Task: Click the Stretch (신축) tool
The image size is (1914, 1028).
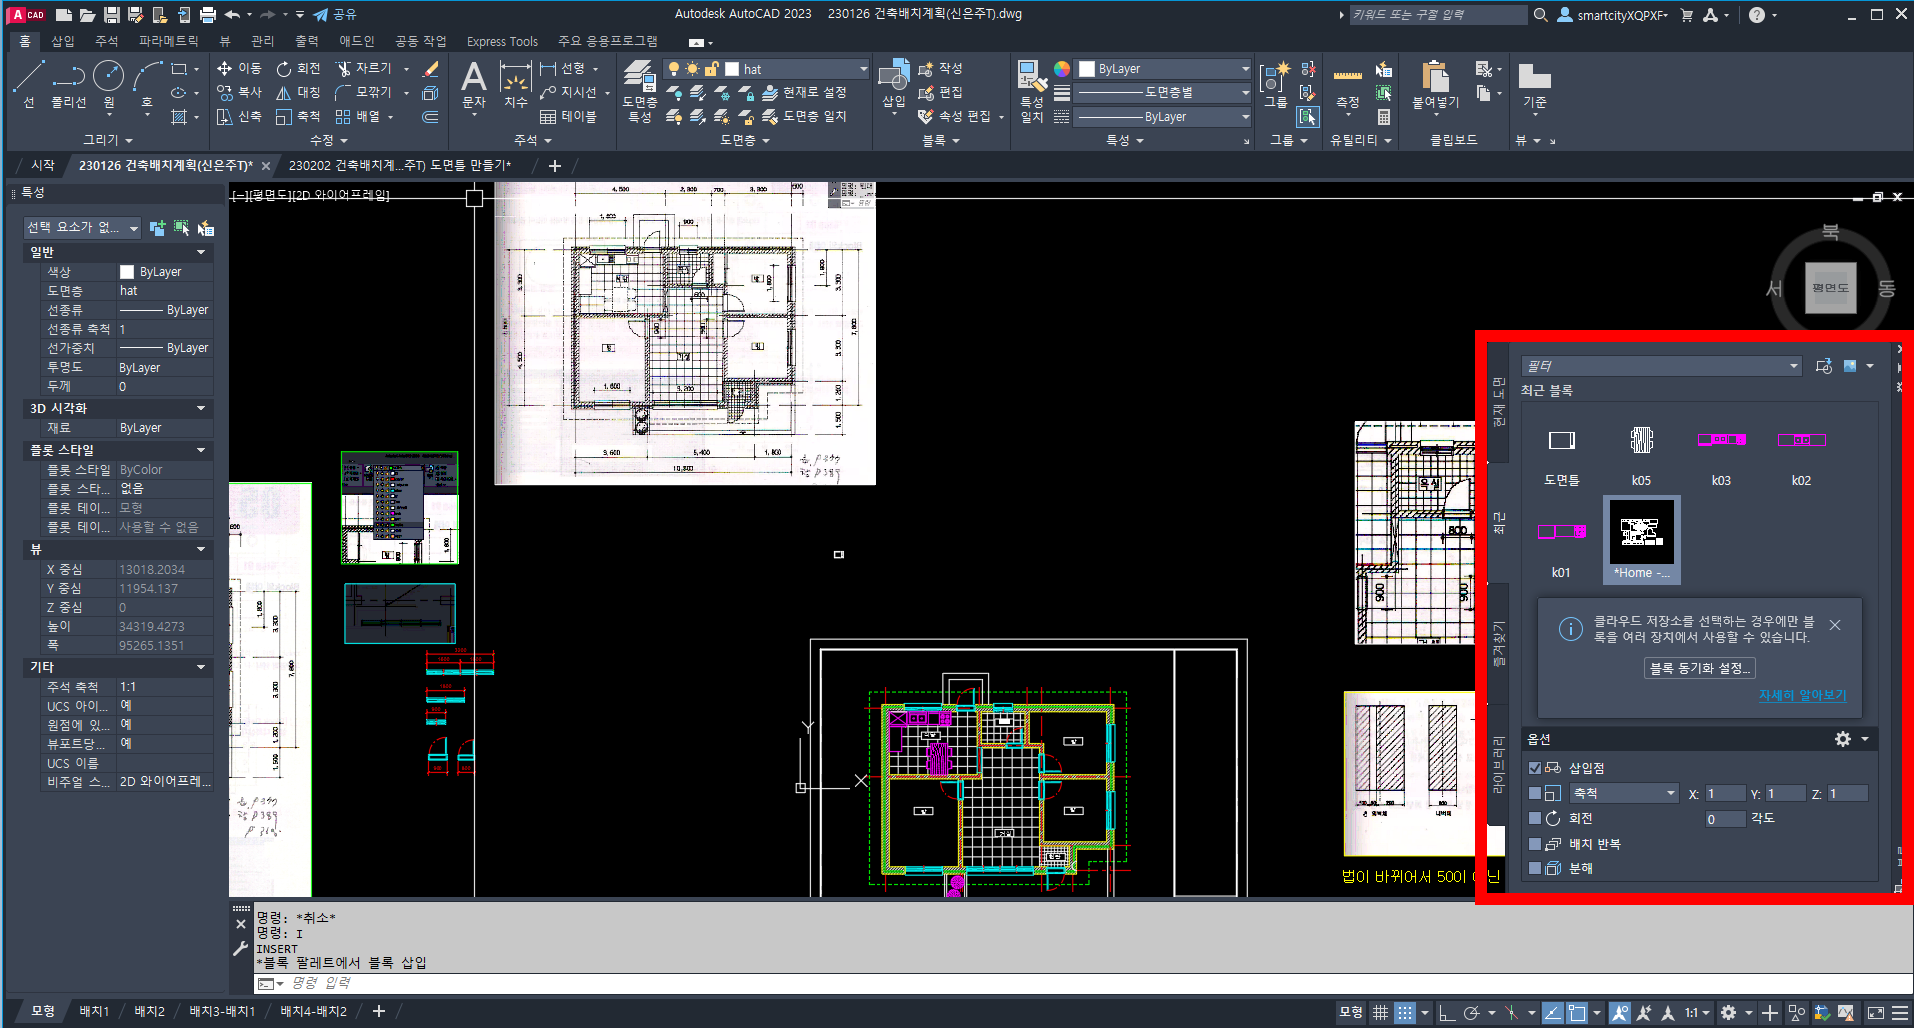Action: click(x=239, y=116)
